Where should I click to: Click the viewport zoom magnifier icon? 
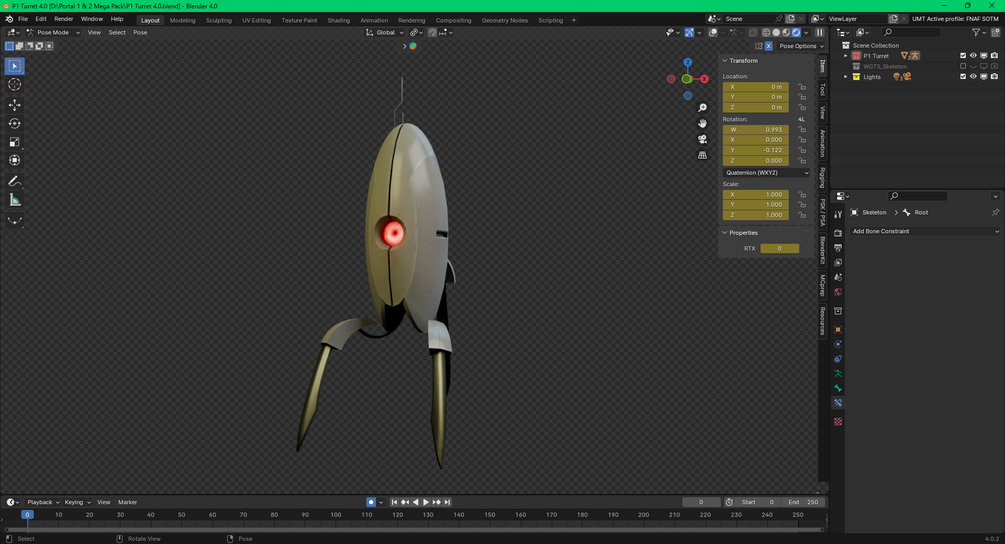tap(702, 108)
